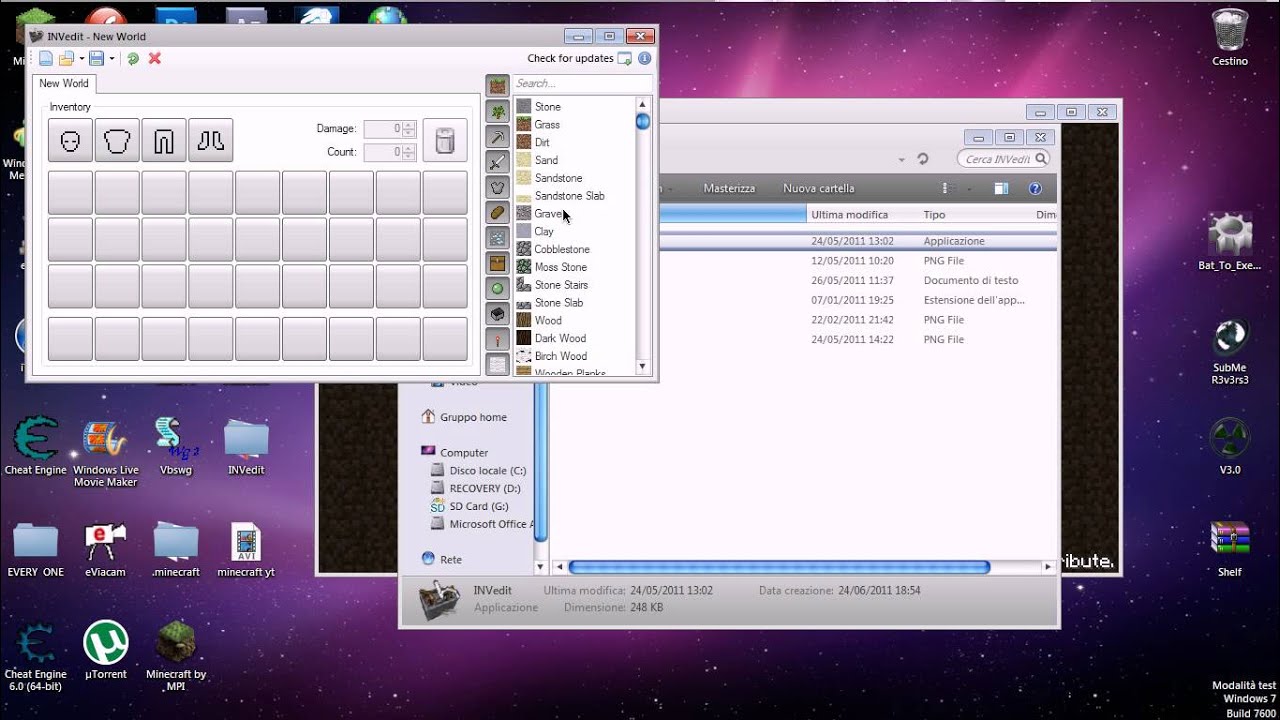1280x720 pixels.
Task: Click the blue About info icon
Action: (645, 59)
